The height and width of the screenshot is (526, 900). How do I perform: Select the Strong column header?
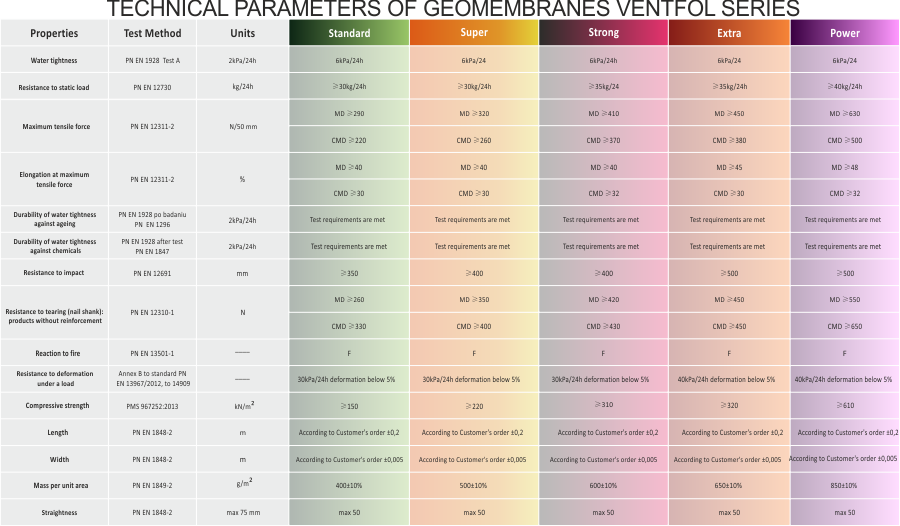[603, 33]
